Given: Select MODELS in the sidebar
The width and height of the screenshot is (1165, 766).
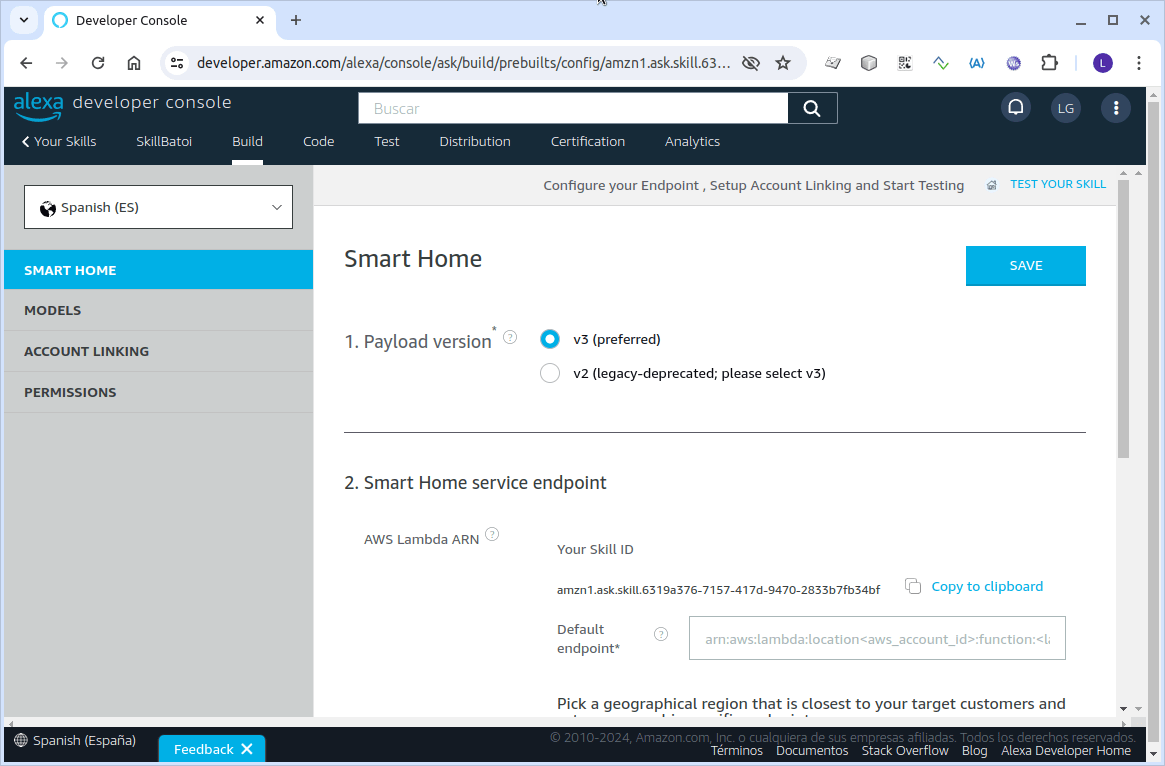Looking at the screenshot, I should [158, 310].
